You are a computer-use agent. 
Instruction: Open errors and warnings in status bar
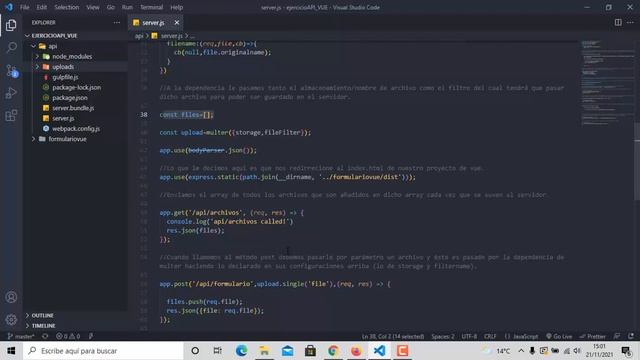pyautogui.click(x=68, y=336)
